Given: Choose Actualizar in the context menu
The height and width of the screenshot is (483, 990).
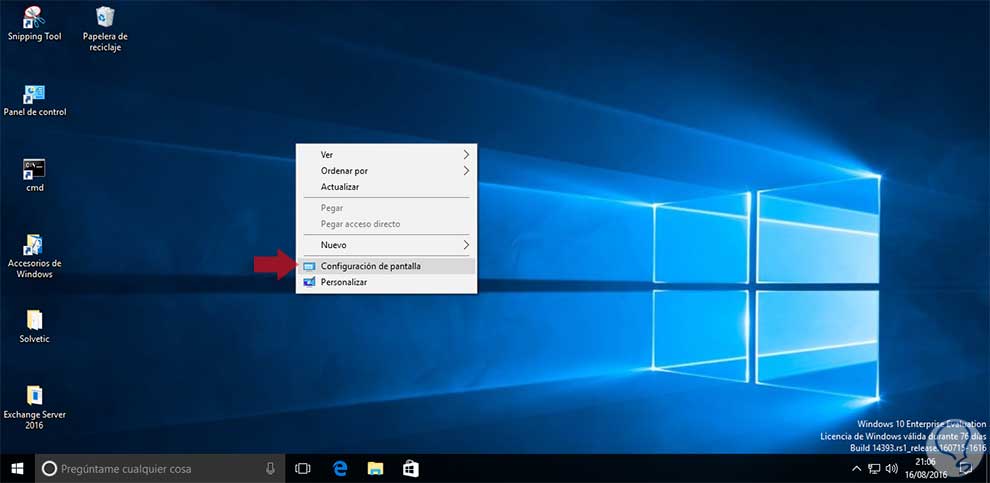Looking at the screenshot, I should pyautogui.click(x=386, y=187).
